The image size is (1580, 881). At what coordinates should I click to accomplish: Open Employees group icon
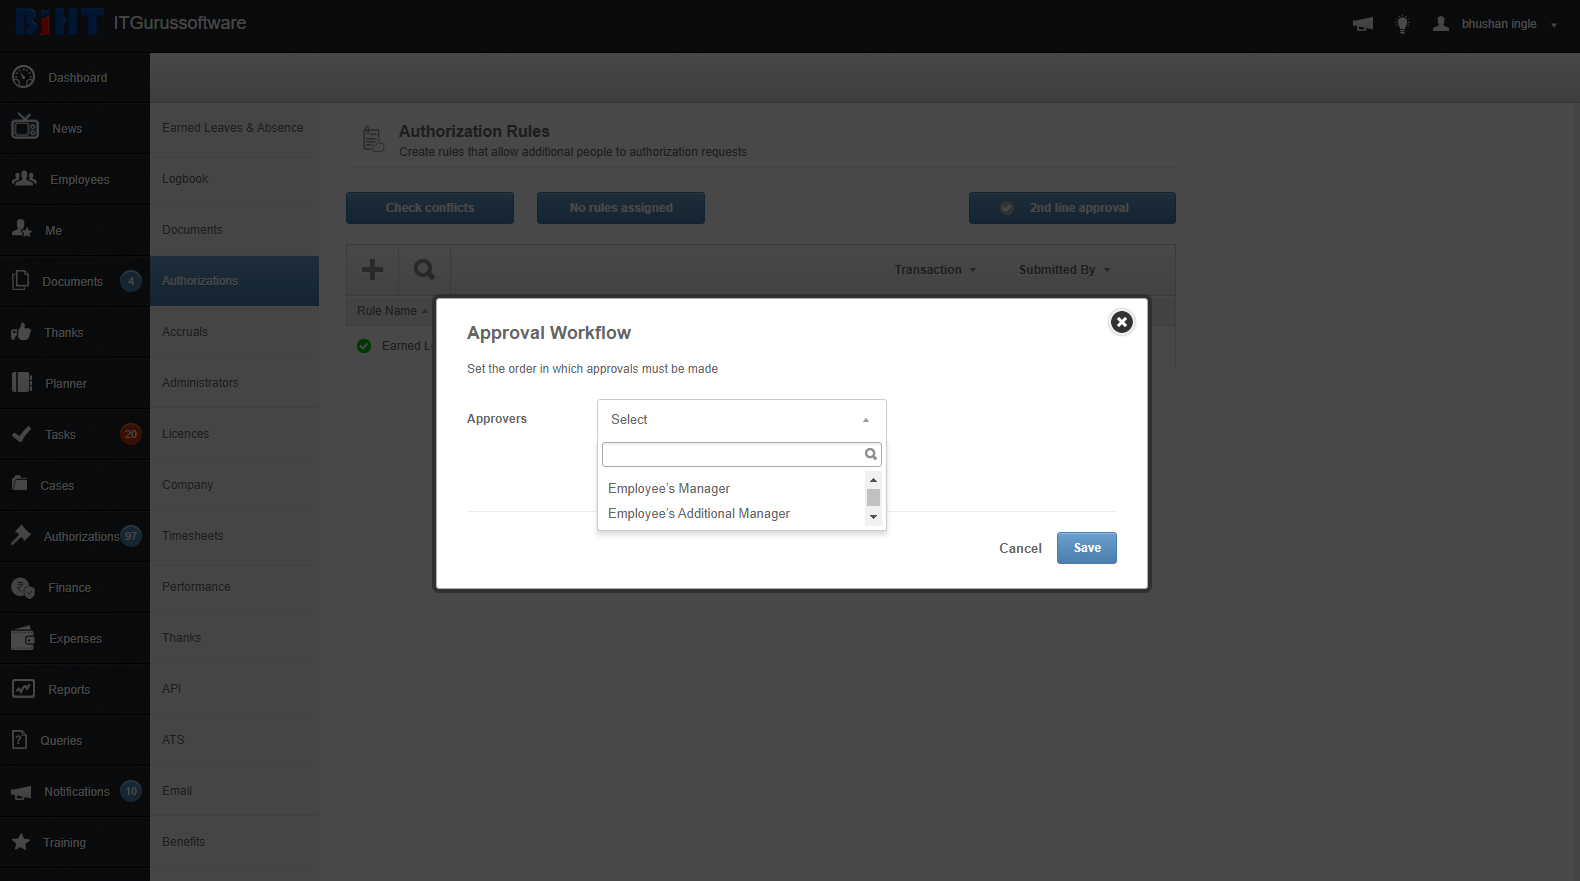[x=24, y=178]
